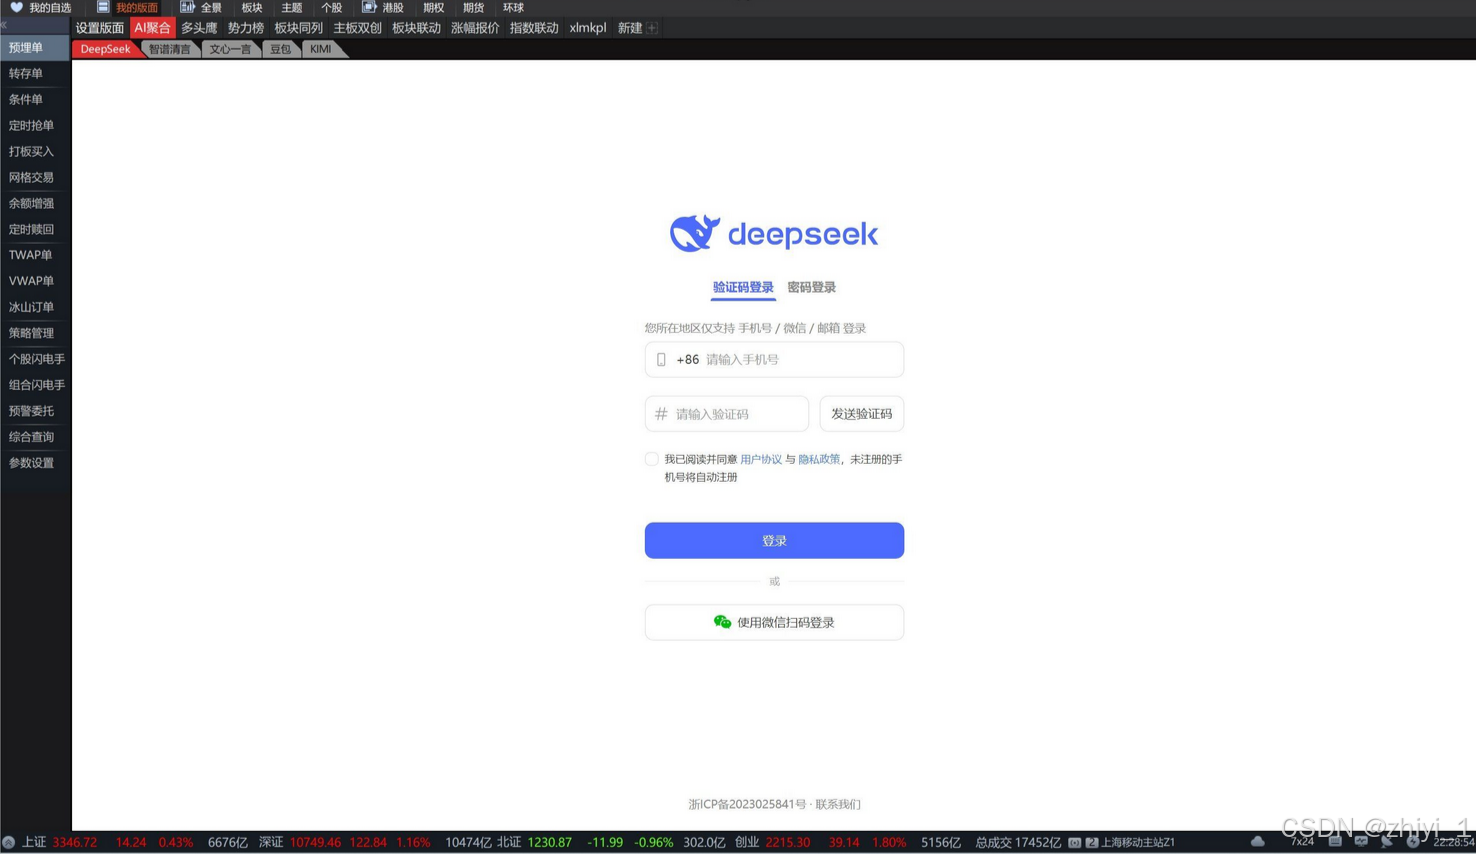Open the DeepSeek AI tab
The height and width of the screenshot is (854, 1476).
105,49
